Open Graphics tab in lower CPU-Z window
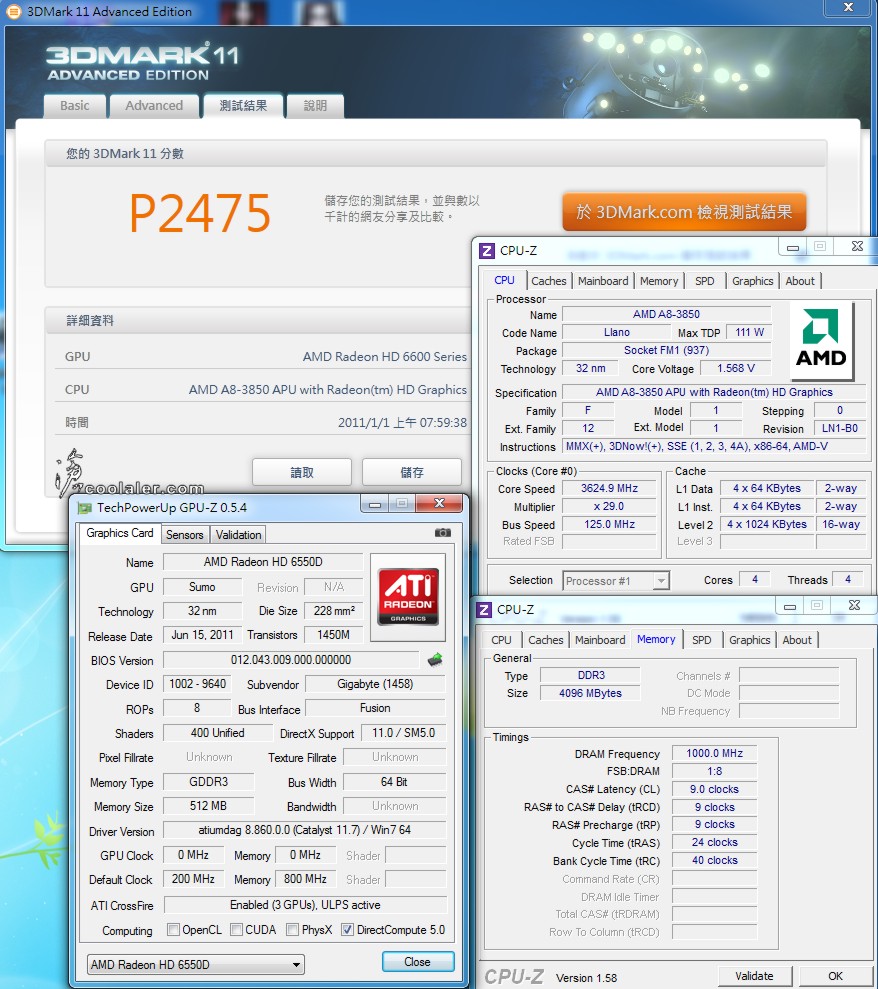The image size is (878, 989). (749, 640)
